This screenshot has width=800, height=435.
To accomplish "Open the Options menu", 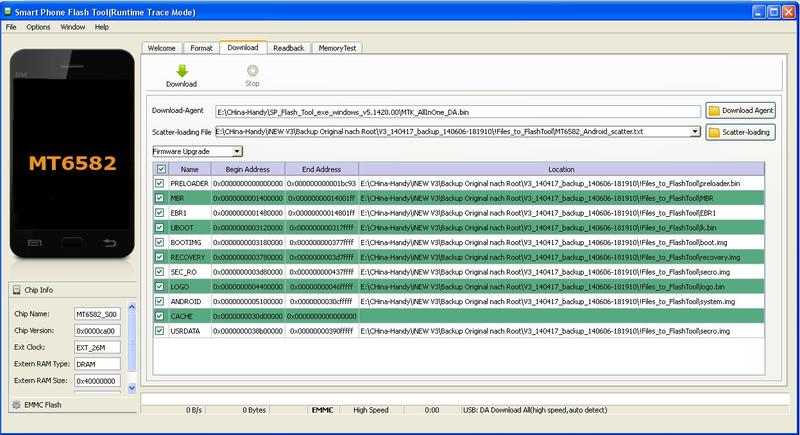I will [38, 26].
